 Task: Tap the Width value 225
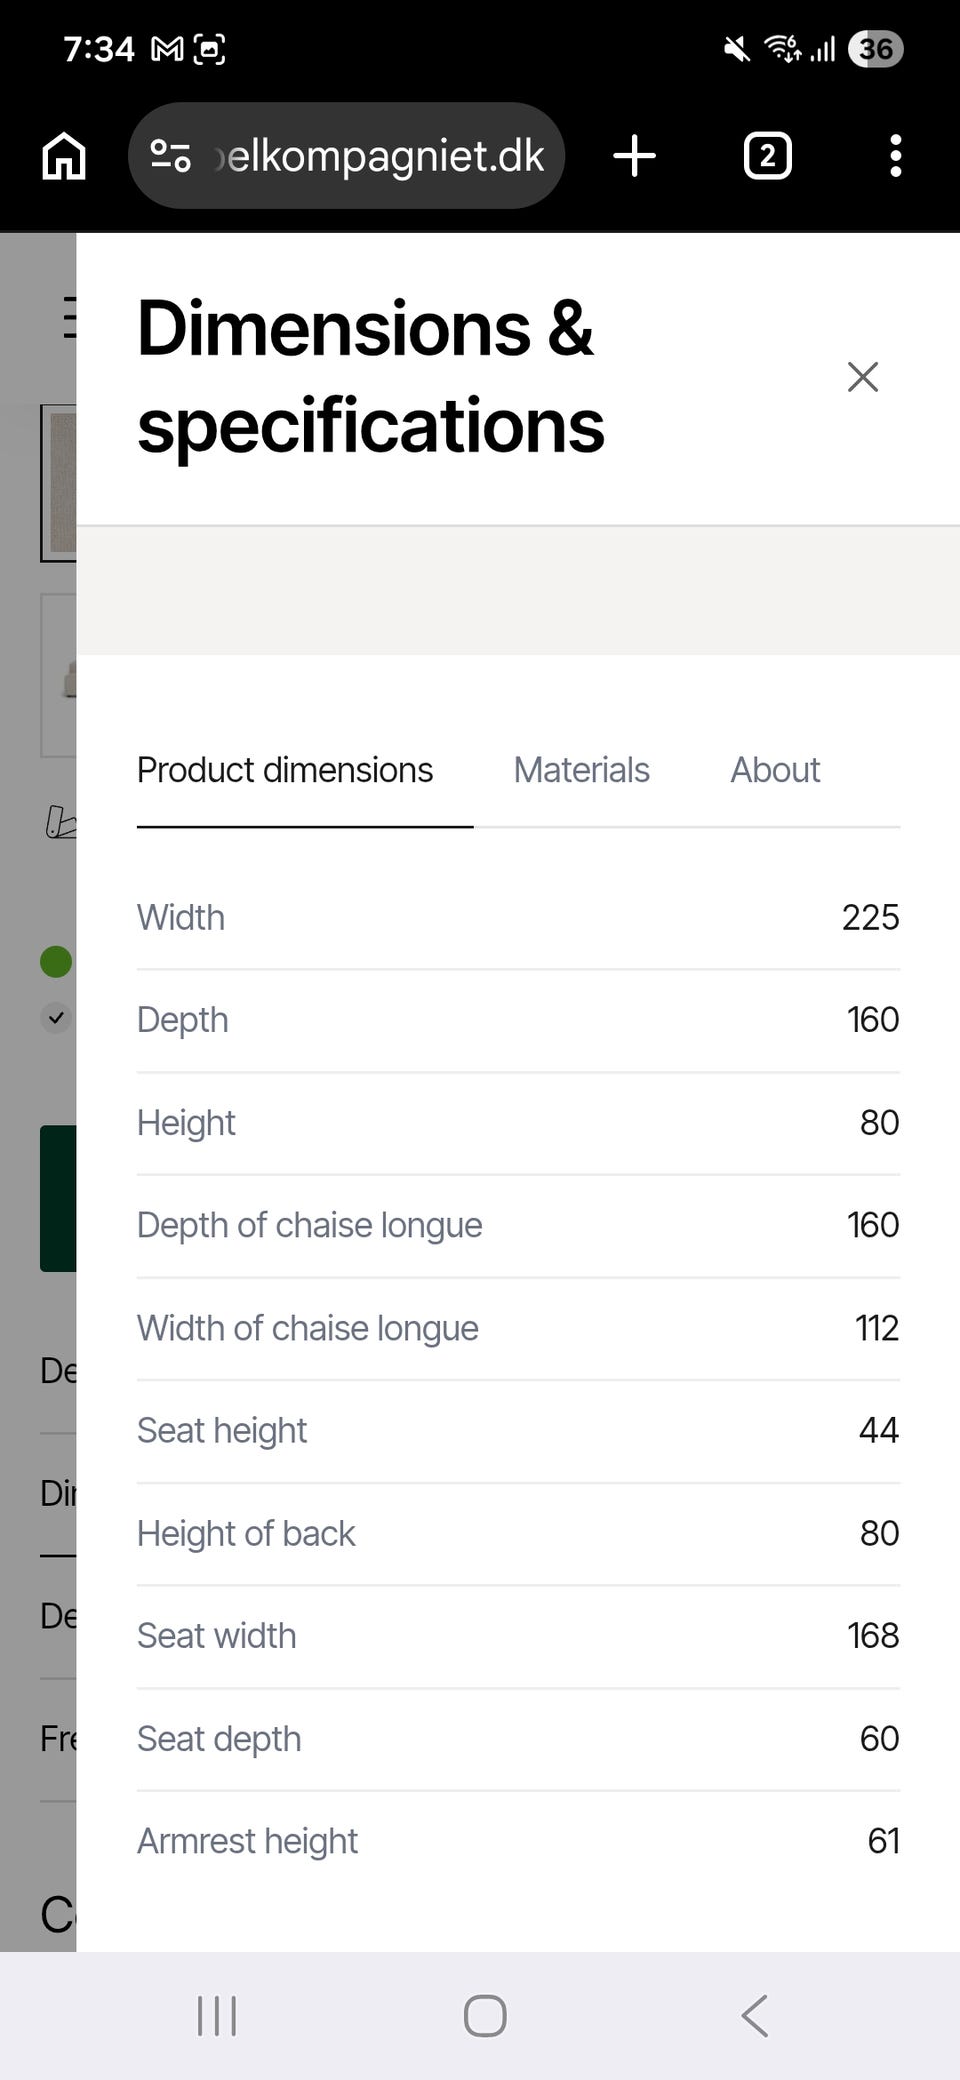(870, 917)
